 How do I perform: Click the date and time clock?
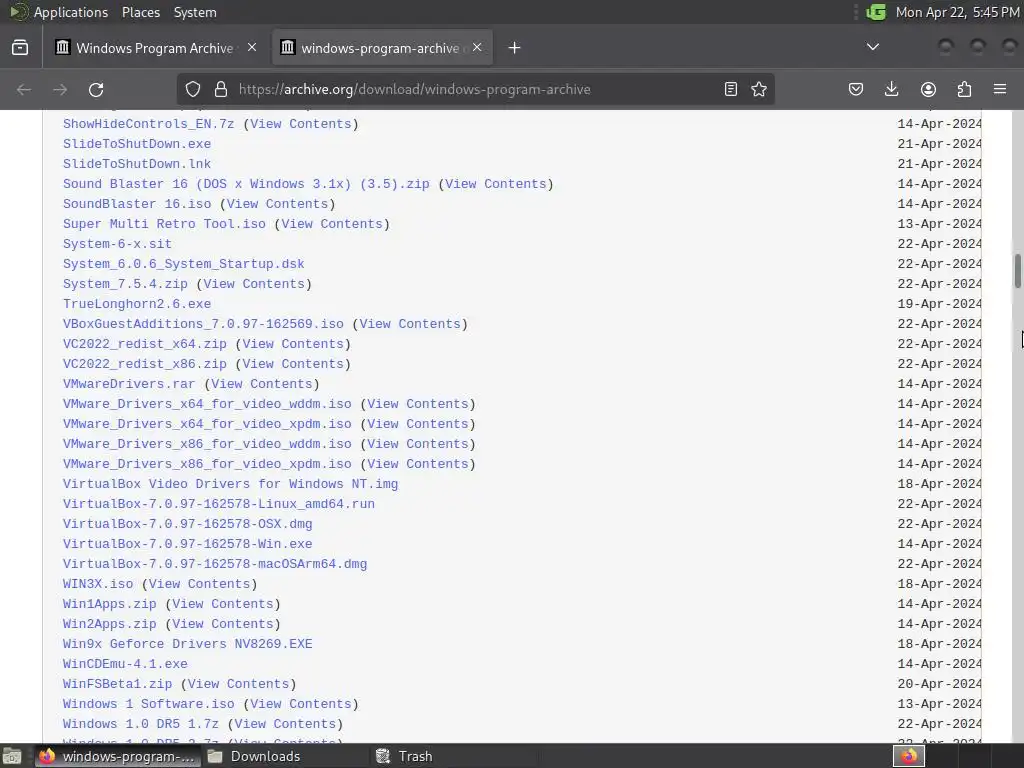tap(957, 12)
